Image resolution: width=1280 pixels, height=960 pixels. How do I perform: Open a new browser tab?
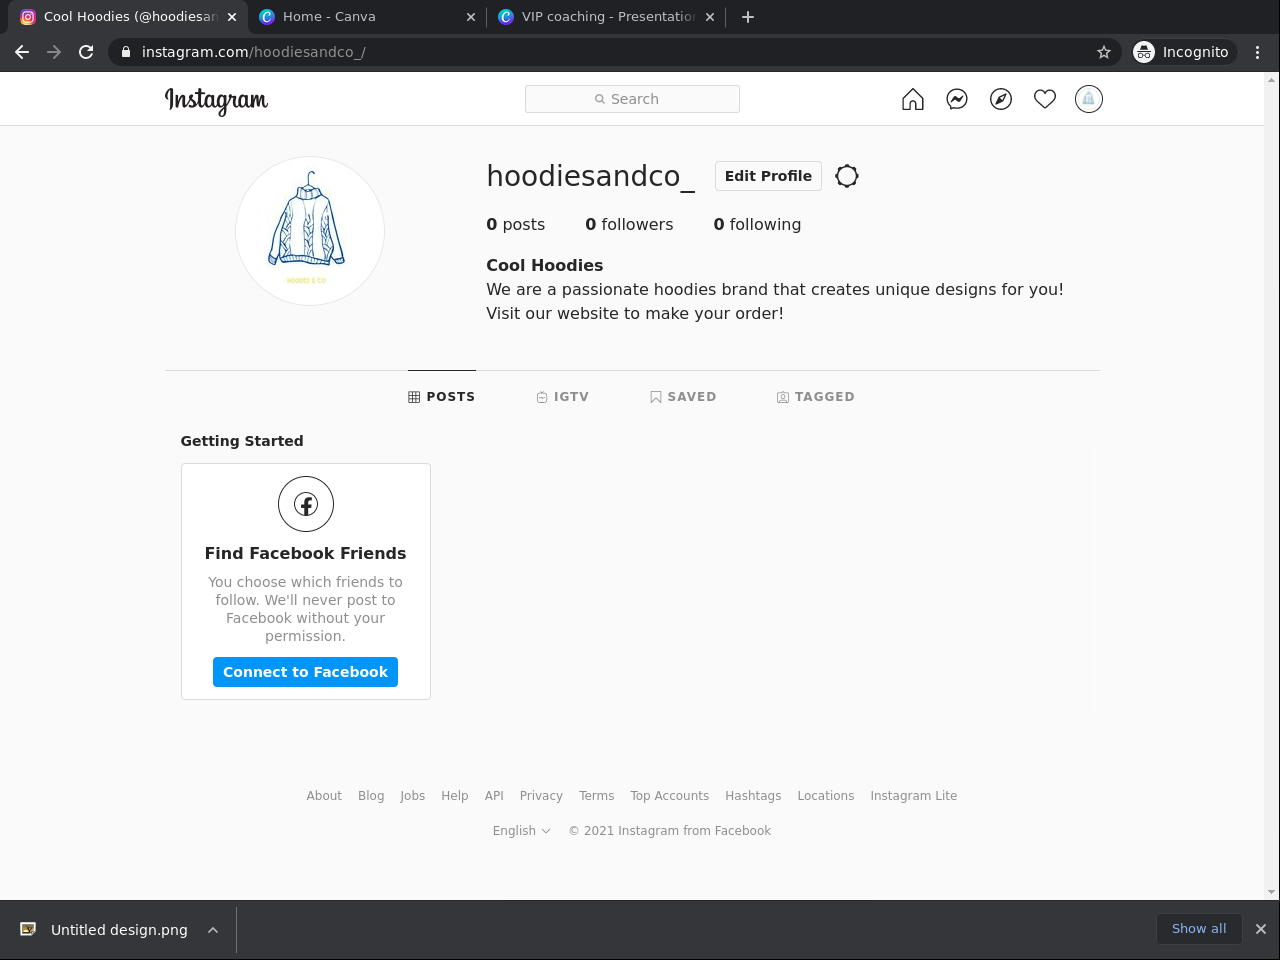(748, 17)
